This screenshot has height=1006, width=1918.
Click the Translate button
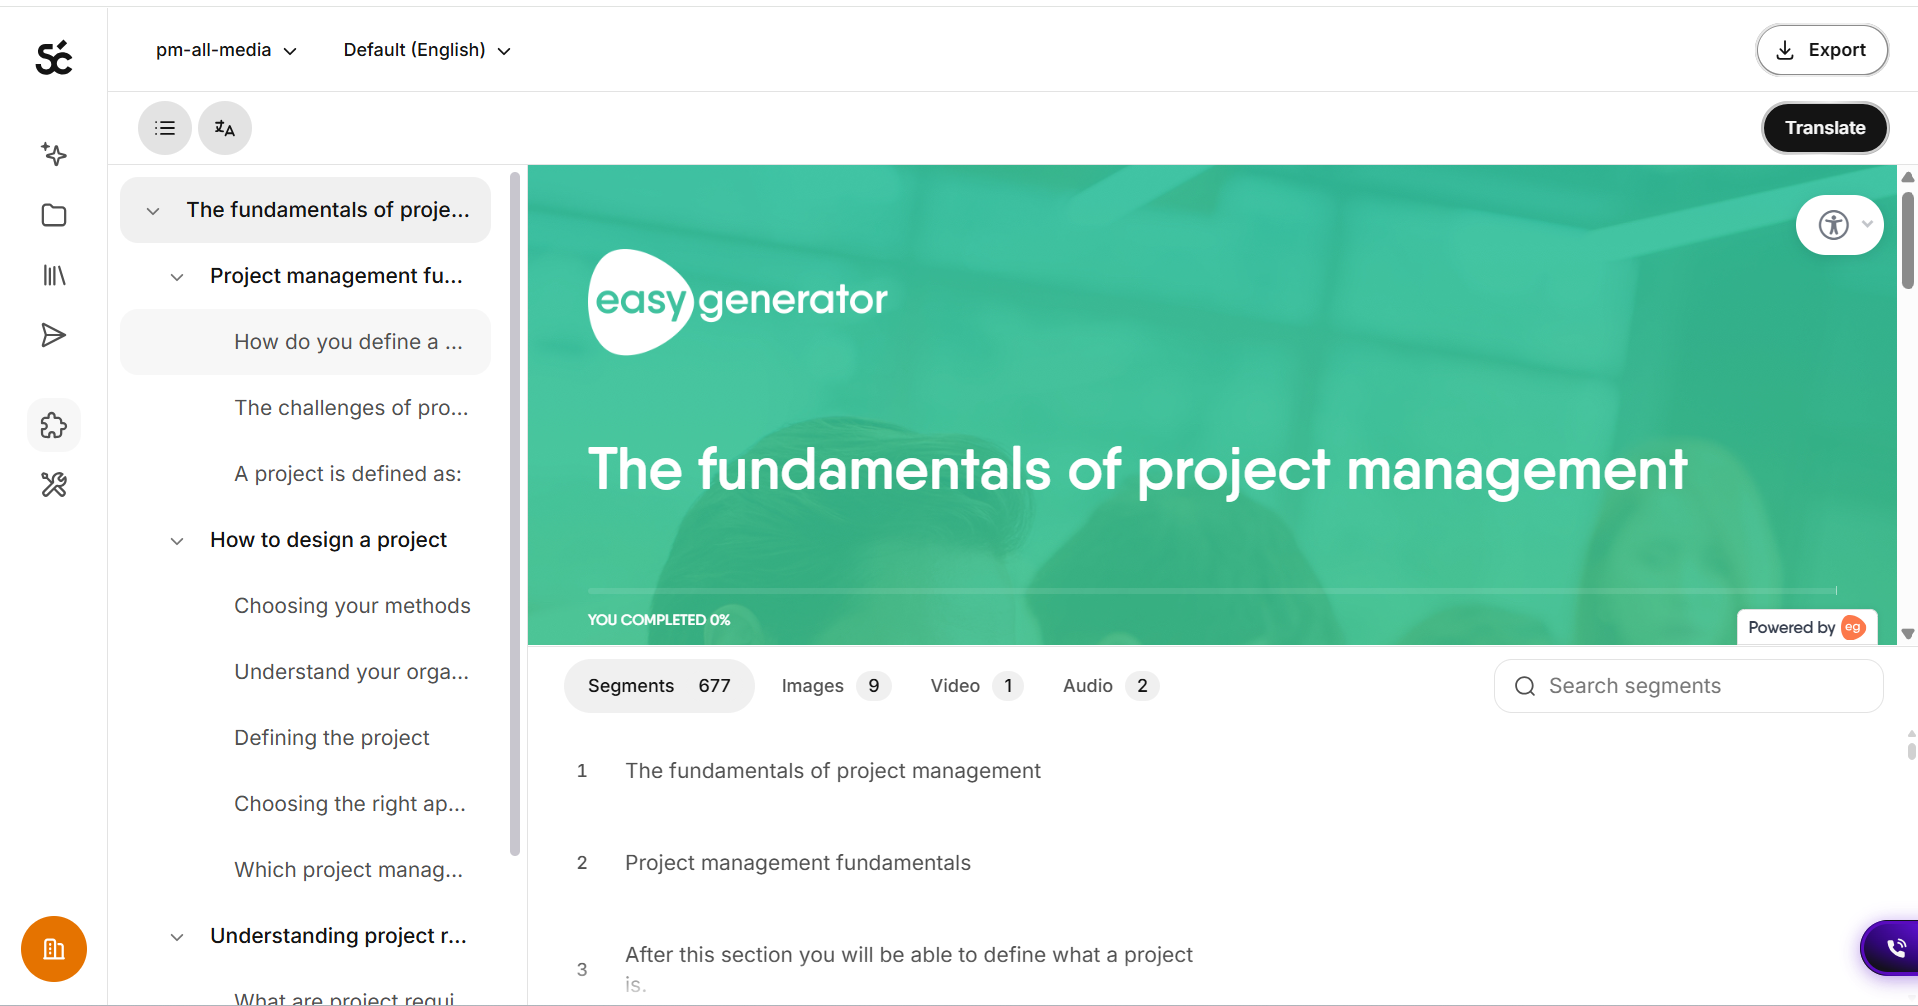tap(1825, 128)
